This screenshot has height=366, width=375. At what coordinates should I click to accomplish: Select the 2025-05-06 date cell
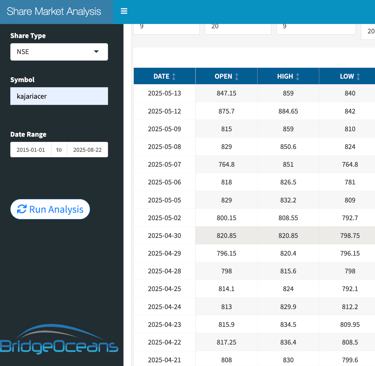164,182
